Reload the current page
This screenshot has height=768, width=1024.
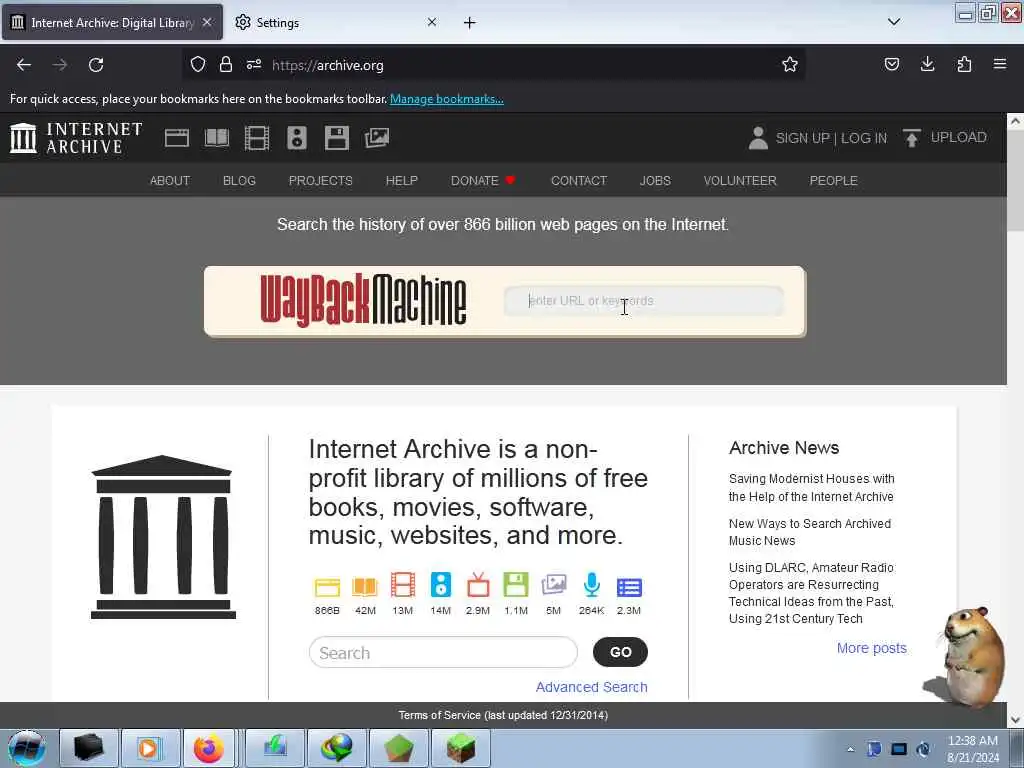[96, 65]
